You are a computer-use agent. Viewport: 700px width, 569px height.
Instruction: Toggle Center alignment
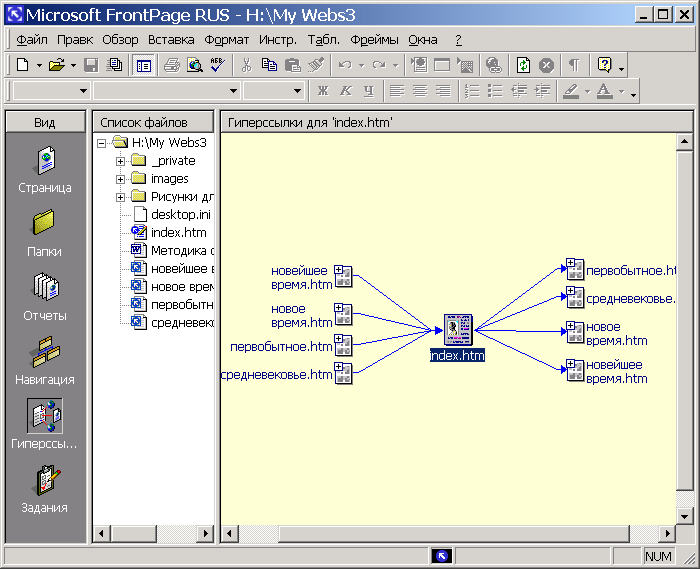pyautogui.click(x=420, y=91)
